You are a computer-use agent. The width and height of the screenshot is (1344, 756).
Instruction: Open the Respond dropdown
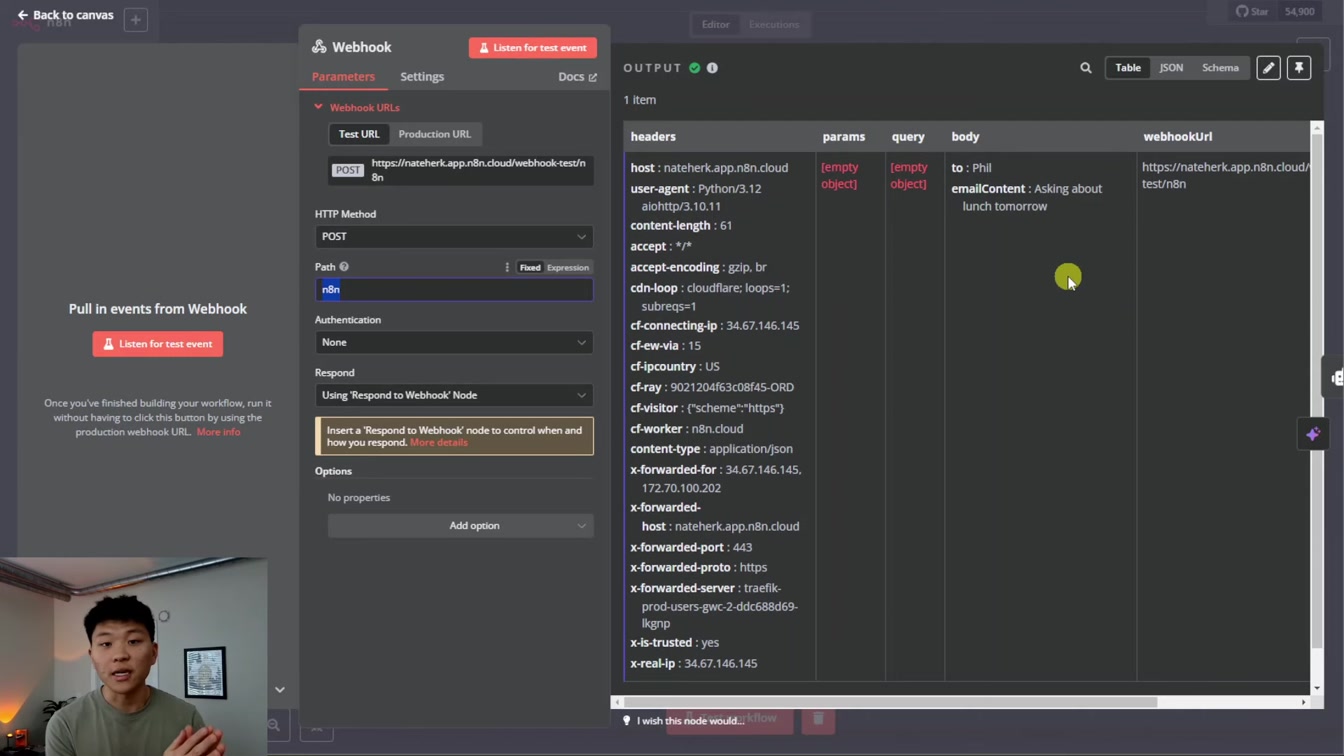454,395
